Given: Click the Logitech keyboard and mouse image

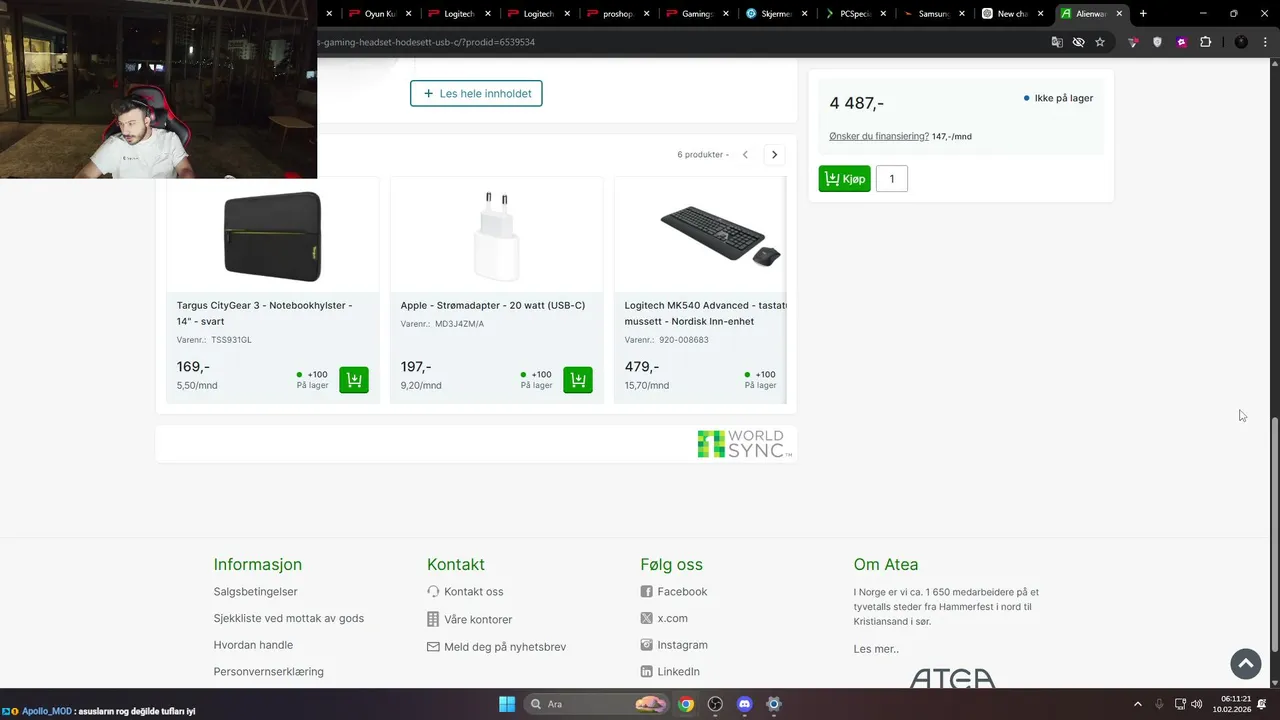Looking at the screenshot, I should pyautogui.click(x=720, y=235).
